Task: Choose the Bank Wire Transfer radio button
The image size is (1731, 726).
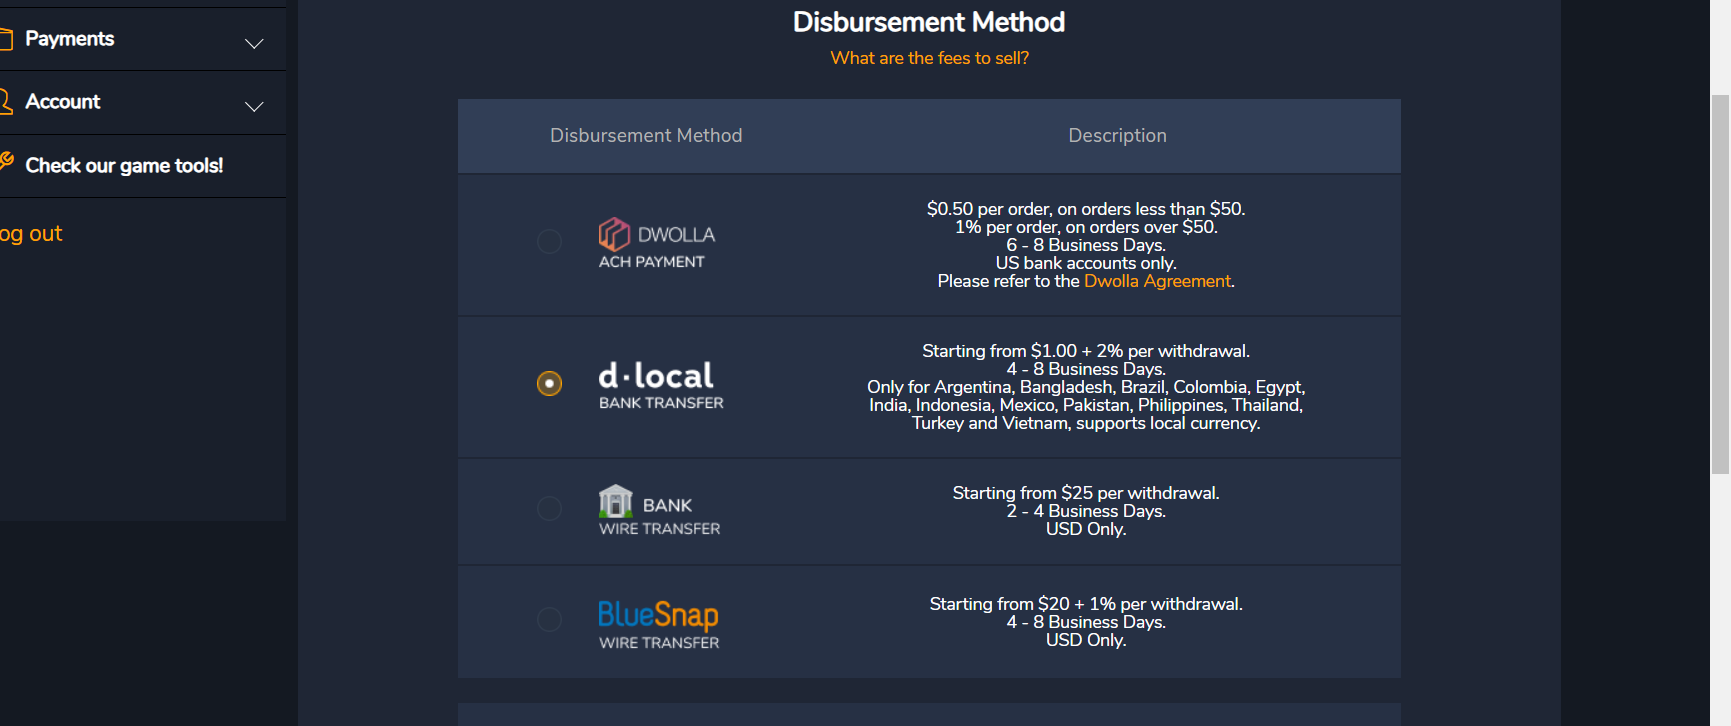Action: coord(549,508)
